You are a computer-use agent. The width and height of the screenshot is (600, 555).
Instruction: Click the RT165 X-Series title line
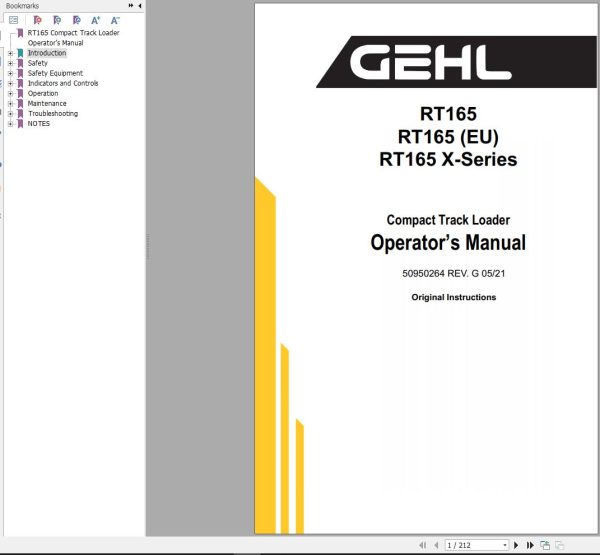[x=448, y=159]
